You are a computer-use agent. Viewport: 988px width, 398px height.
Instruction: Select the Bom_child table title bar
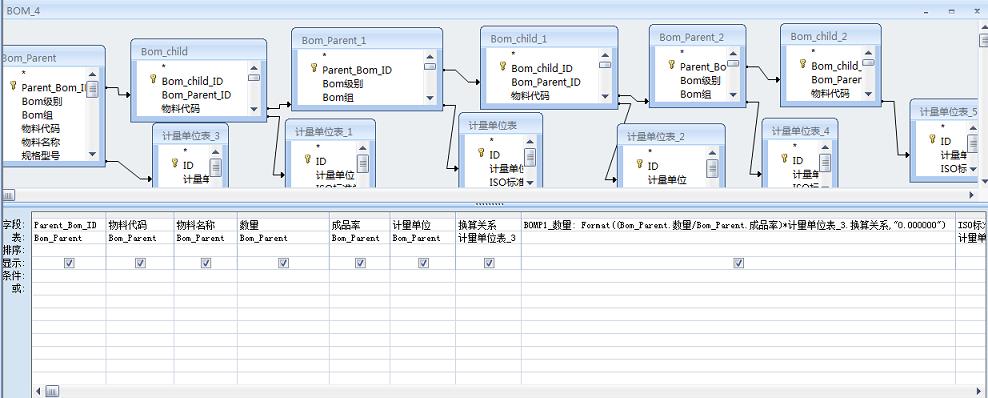(x=198, y=51)
